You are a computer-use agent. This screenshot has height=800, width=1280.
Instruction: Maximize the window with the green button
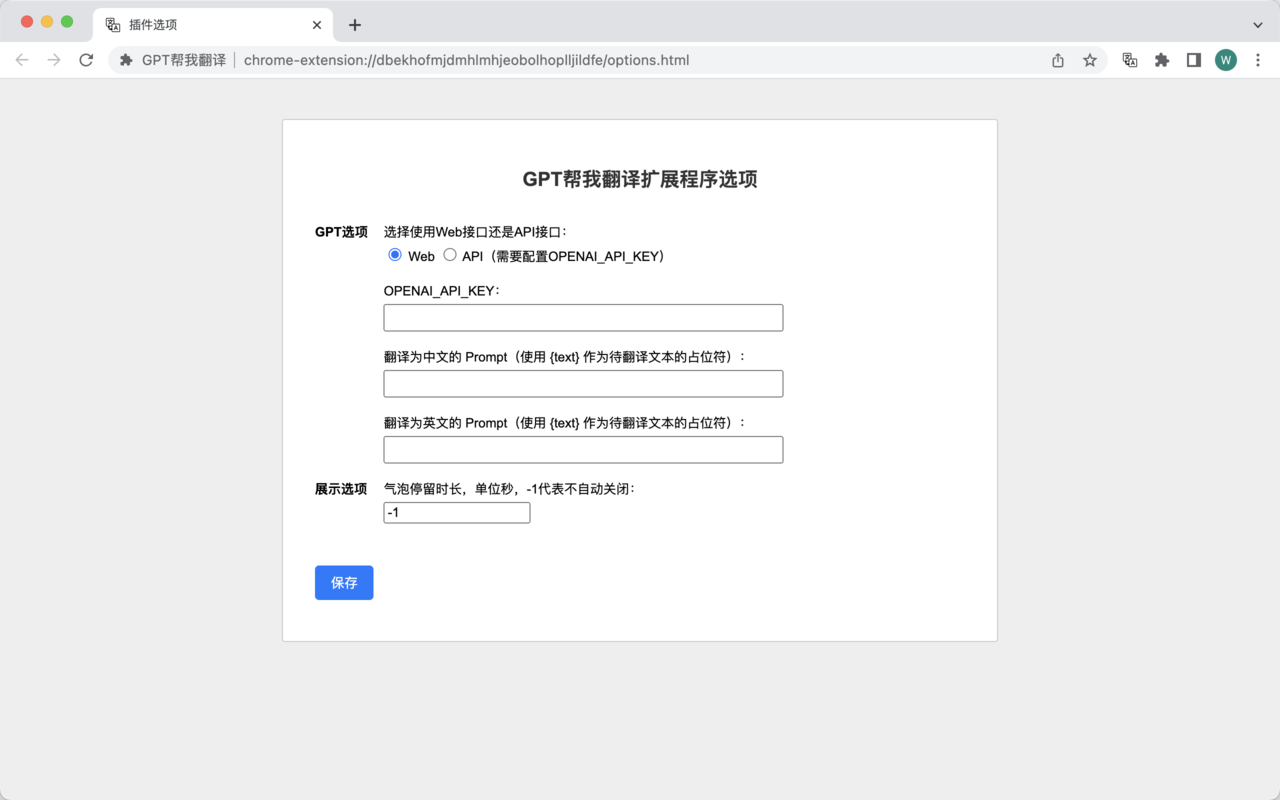67,22
